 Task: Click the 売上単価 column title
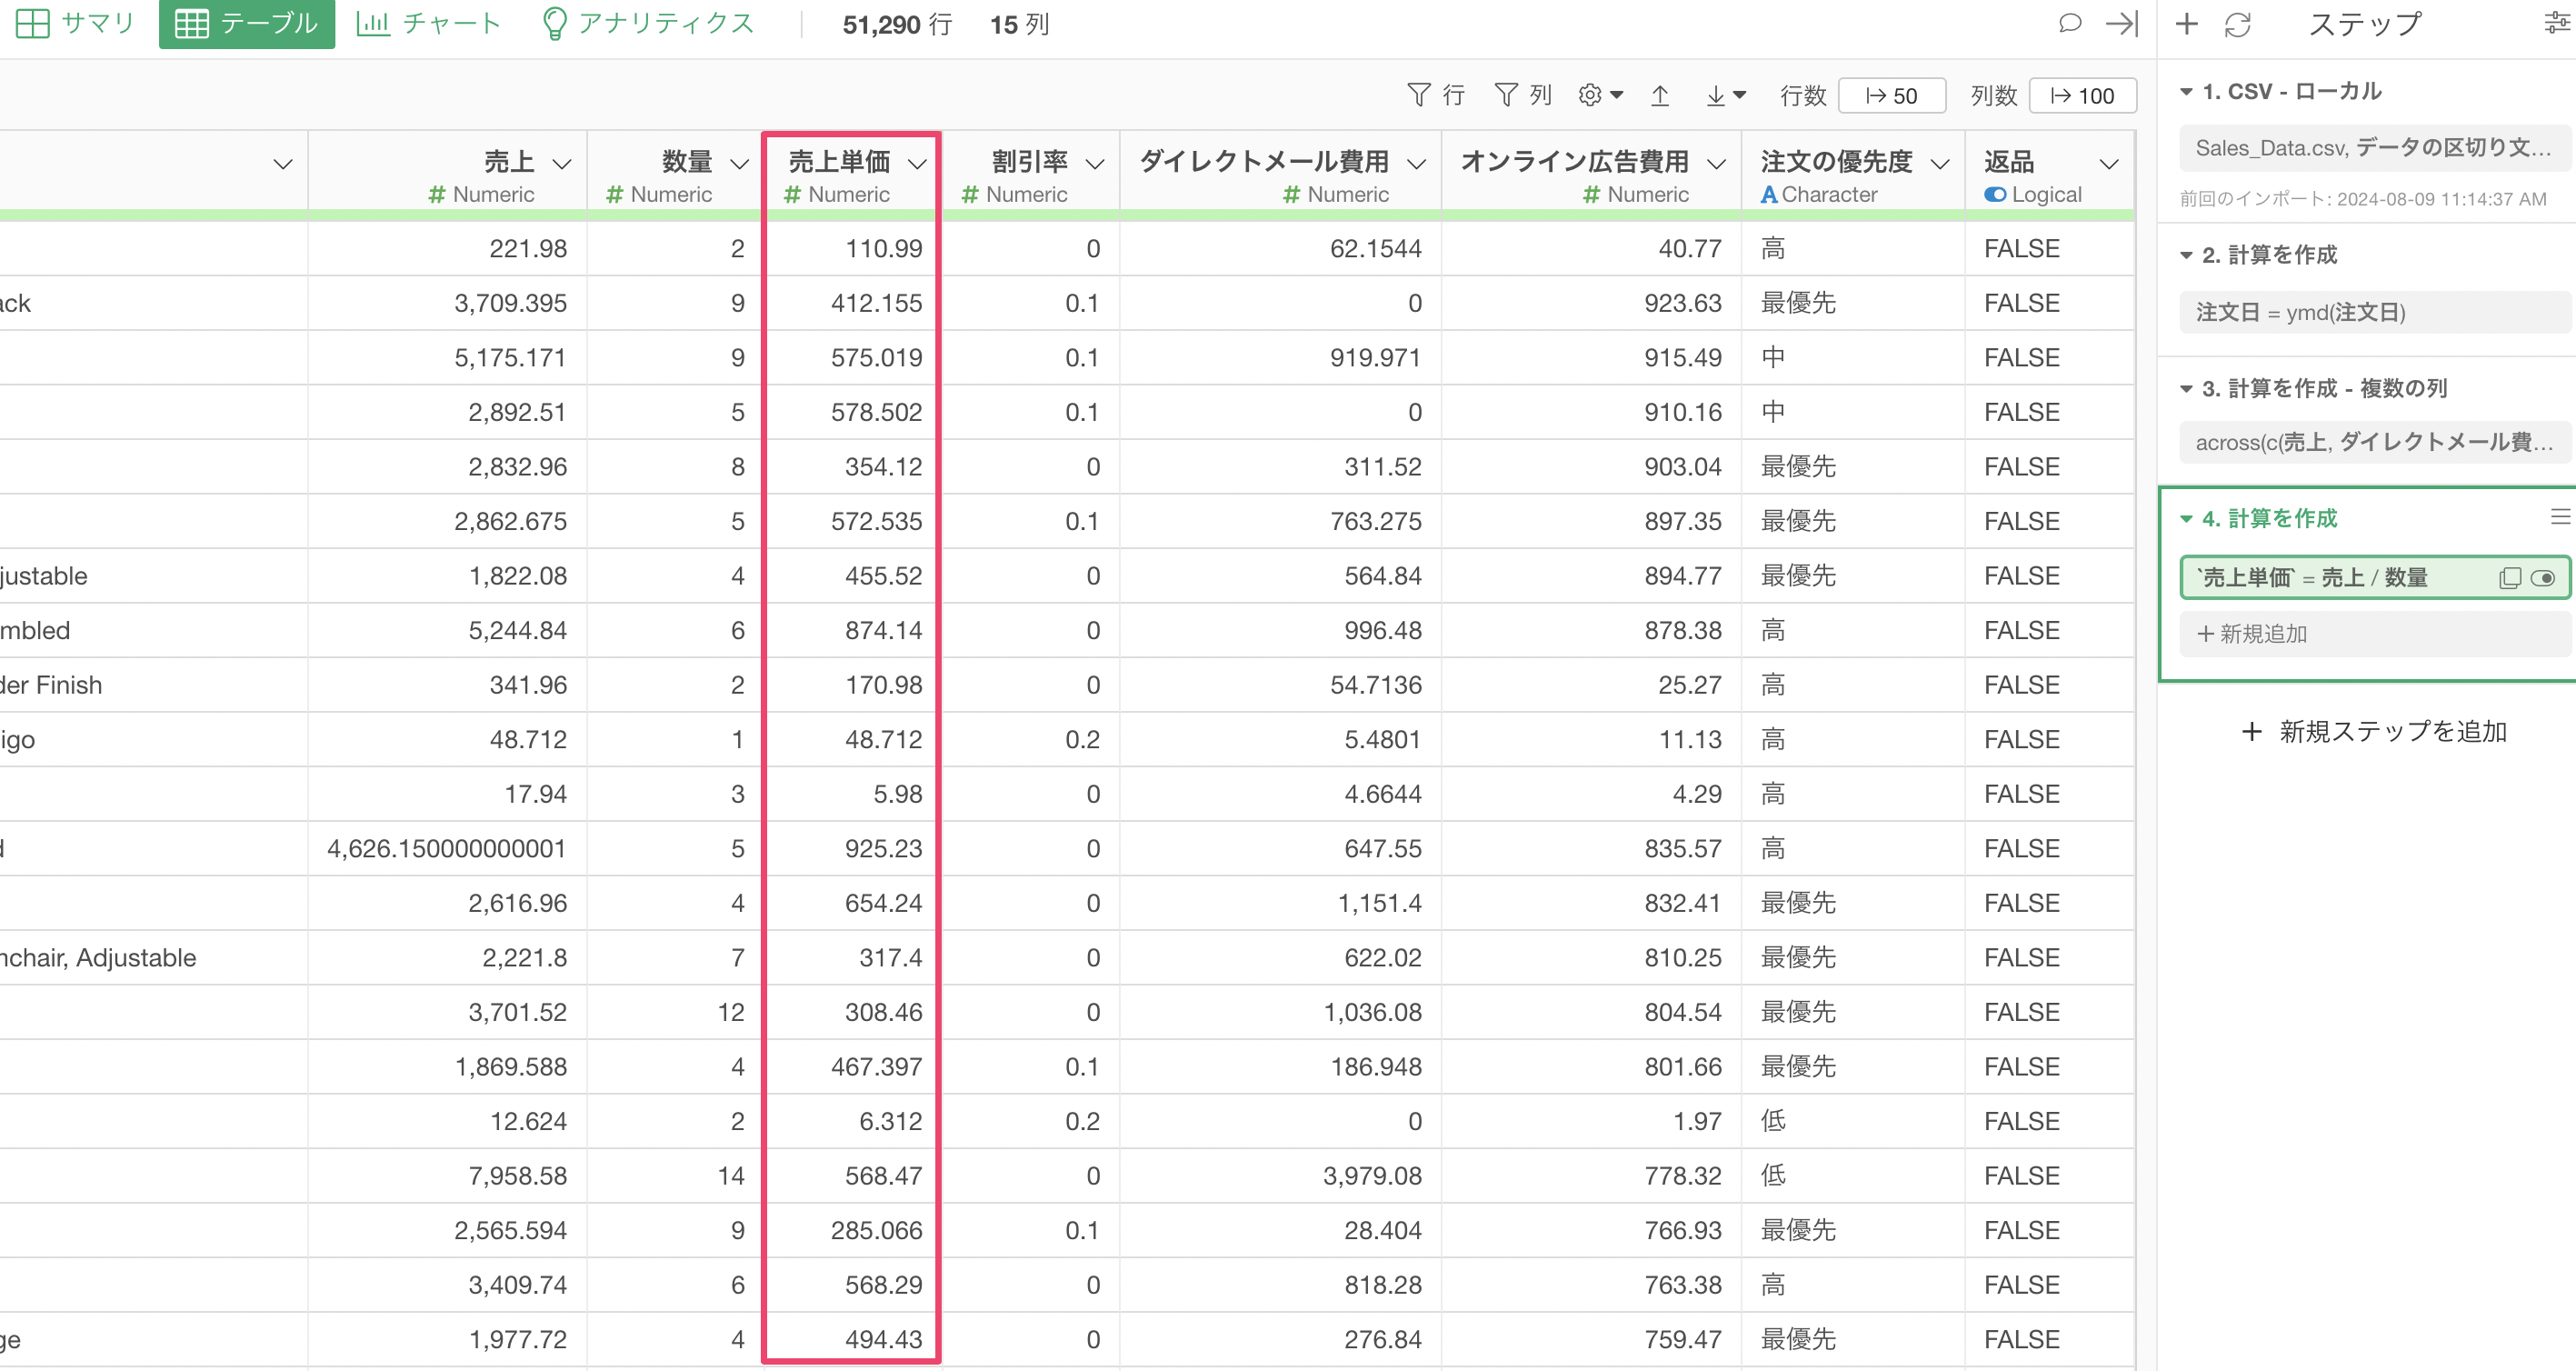[x=839, y=162]
